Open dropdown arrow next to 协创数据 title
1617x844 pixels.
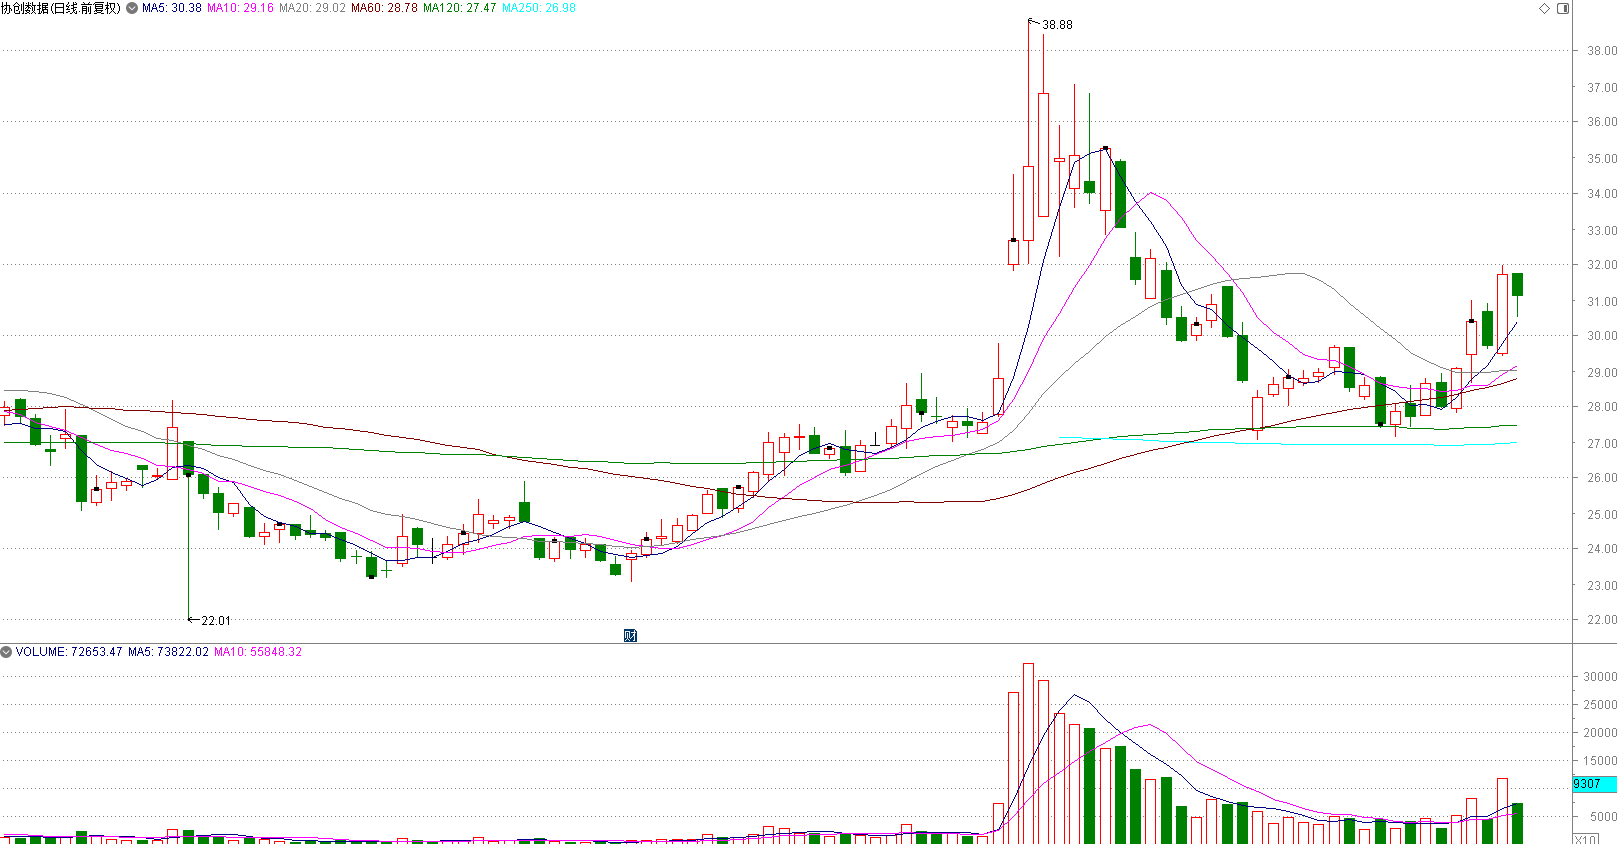pos(132,8)
